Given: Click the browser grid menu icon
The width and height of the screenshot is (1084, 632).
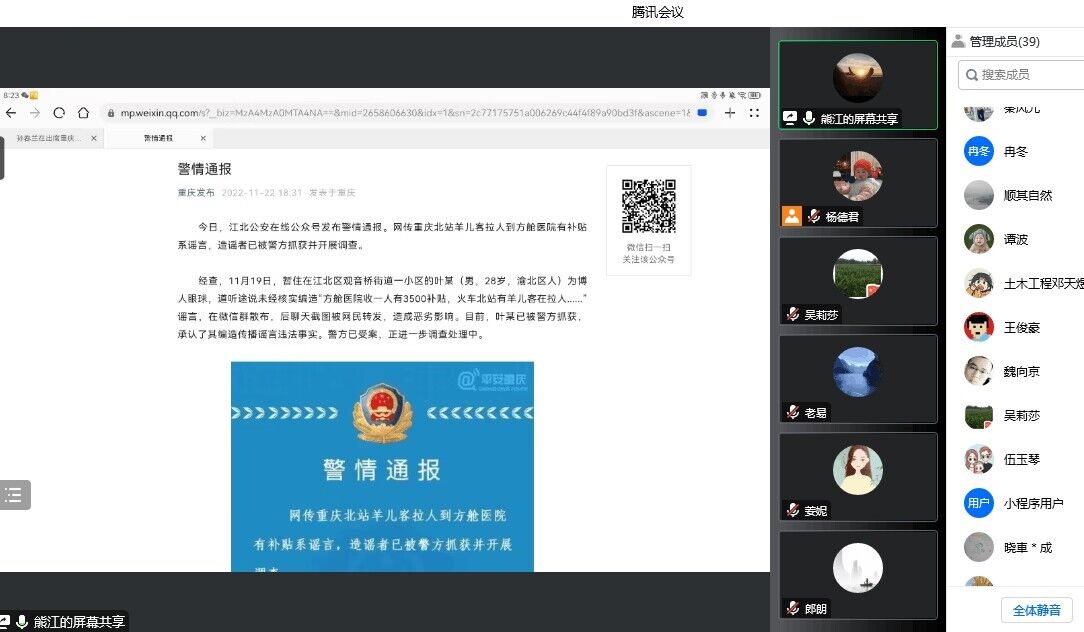Looking at the screenshot, I should (754, 113).
